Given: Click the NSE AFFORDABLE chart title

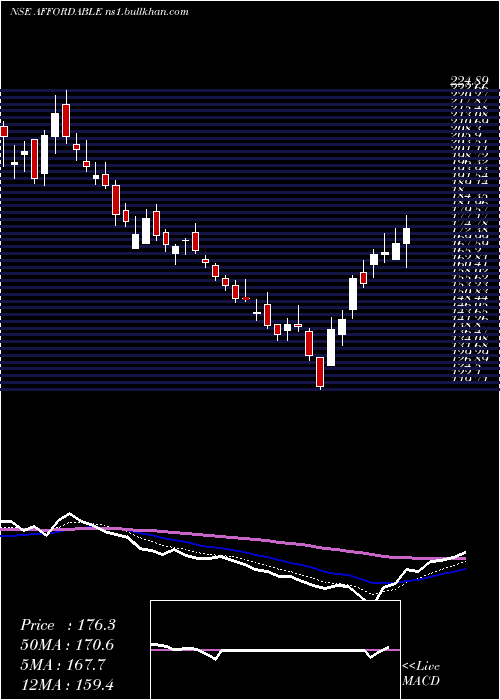Looking at the screenshot, I should tap(99, 12).
